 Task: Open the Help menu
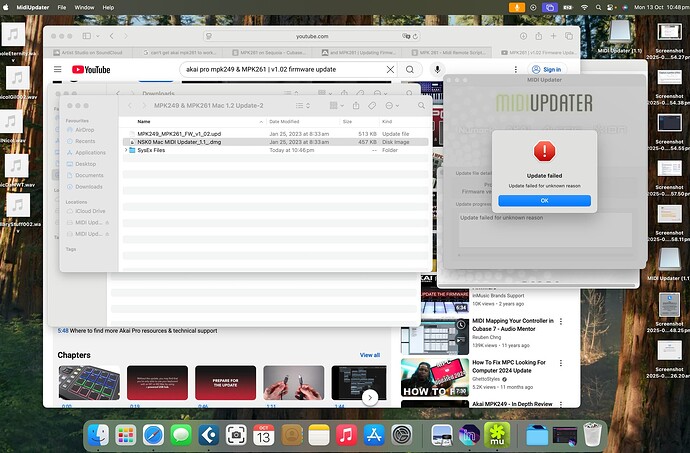click(x=108, y=7)
